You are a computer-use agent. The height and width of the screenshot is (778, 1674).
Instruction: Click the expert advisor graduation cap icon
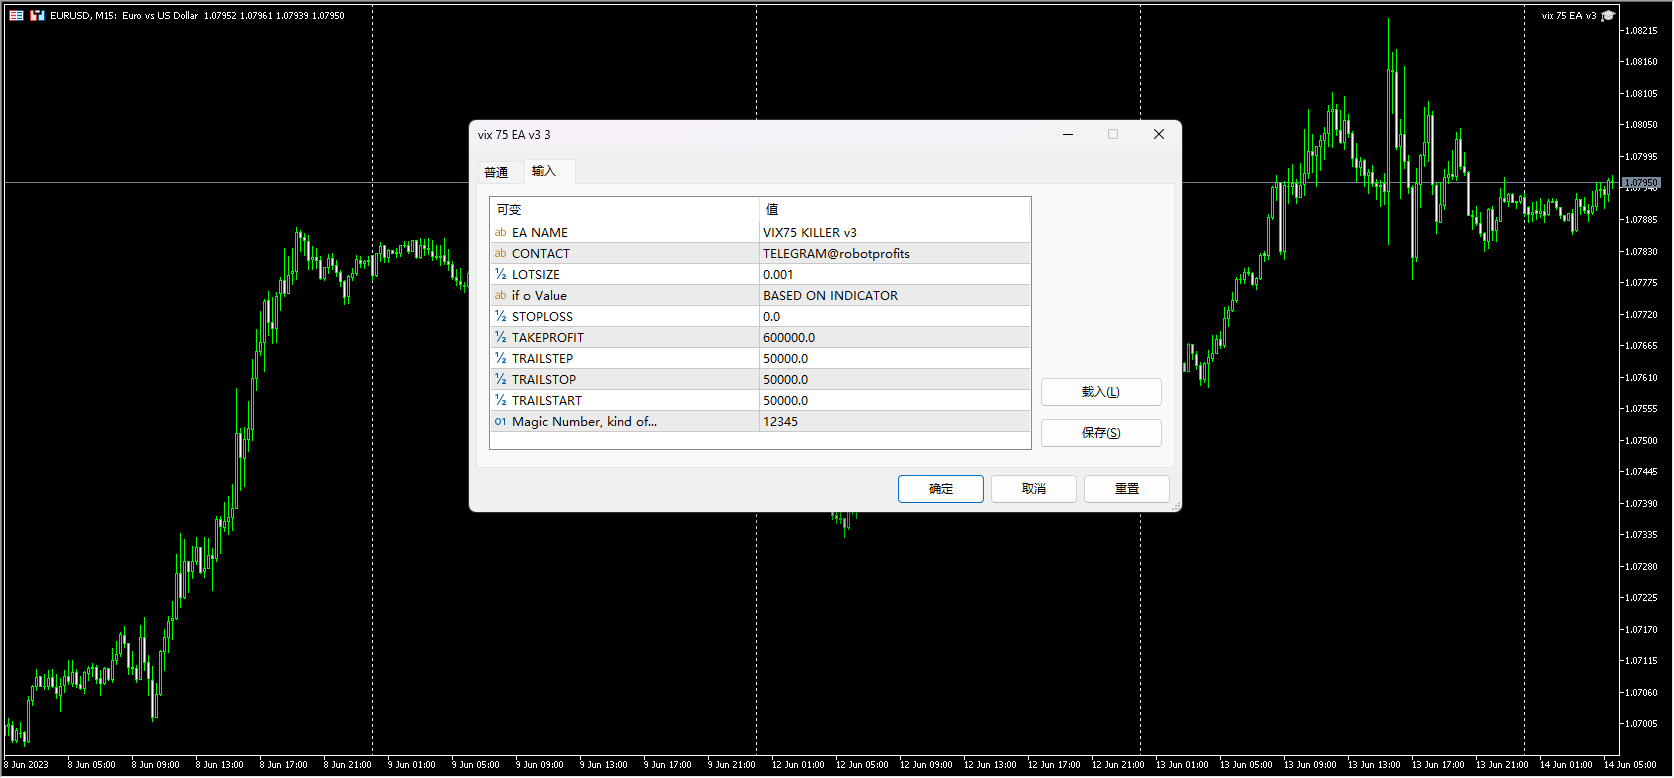click(1608, 16)
